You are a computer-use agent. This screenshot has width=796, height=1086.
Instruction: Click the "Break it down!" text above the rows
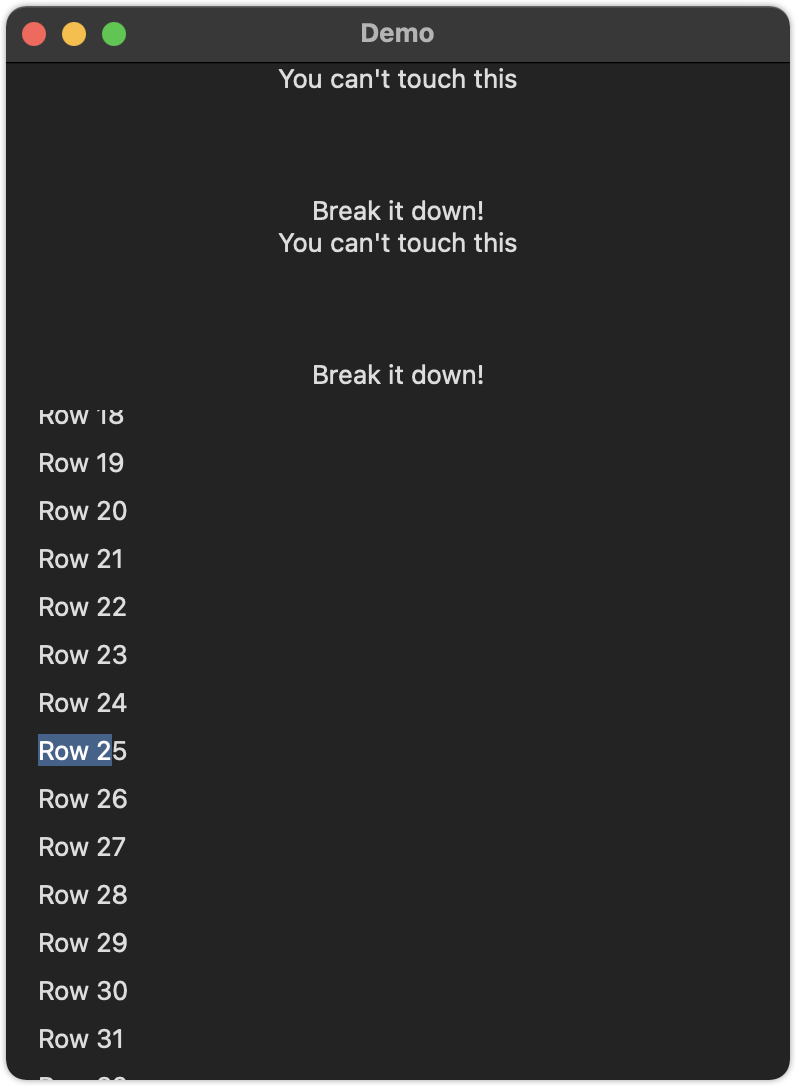coord(398,375)
